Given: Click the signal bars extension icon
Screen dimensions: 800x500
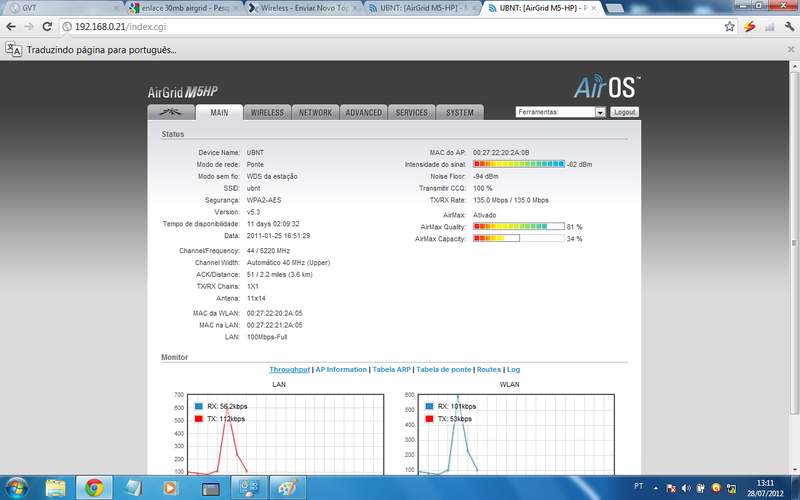Looking at the screenshot, I should coord(769,27).
